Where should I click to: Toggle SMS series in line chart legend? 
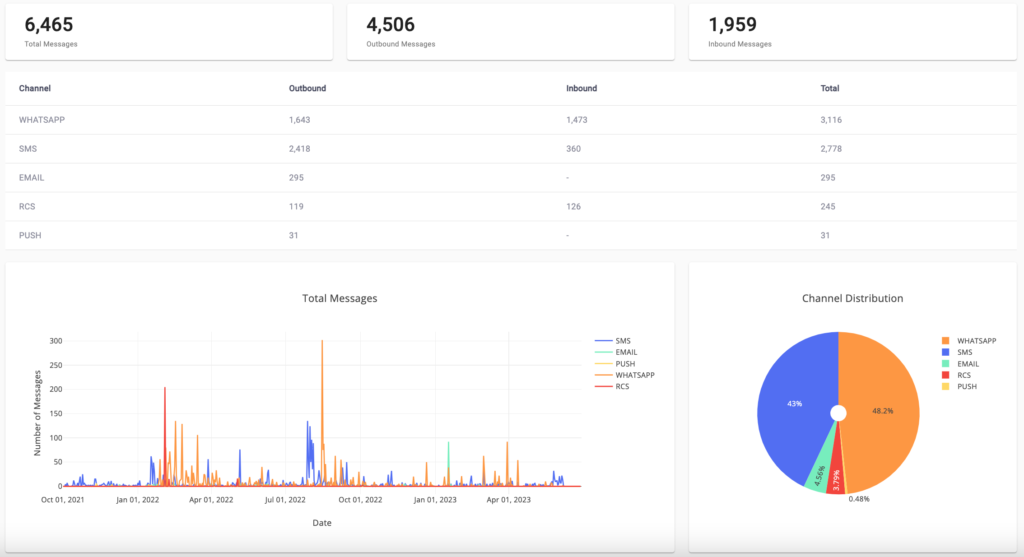pyautogui.click(x=613, y=341)
